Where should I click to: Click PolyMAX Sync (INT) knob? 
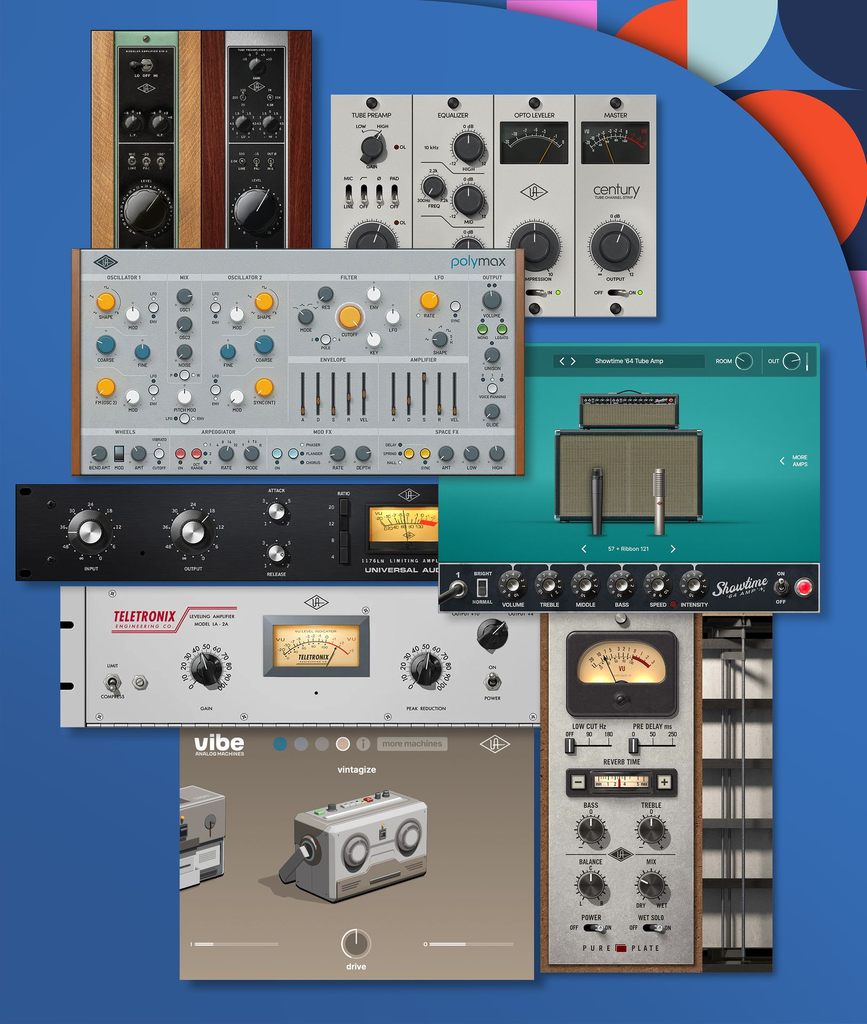264,387
